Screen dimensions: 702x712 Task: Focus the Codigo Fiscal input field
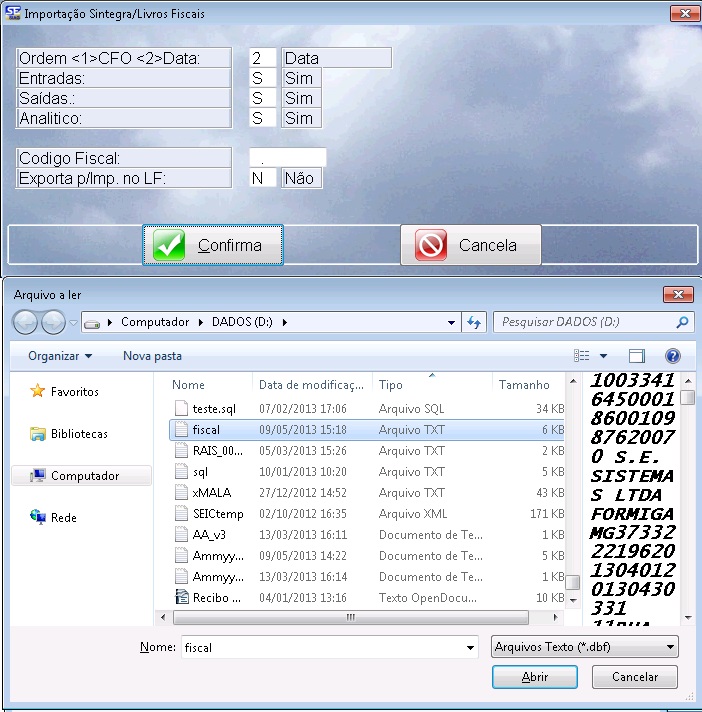click(287, 158)
